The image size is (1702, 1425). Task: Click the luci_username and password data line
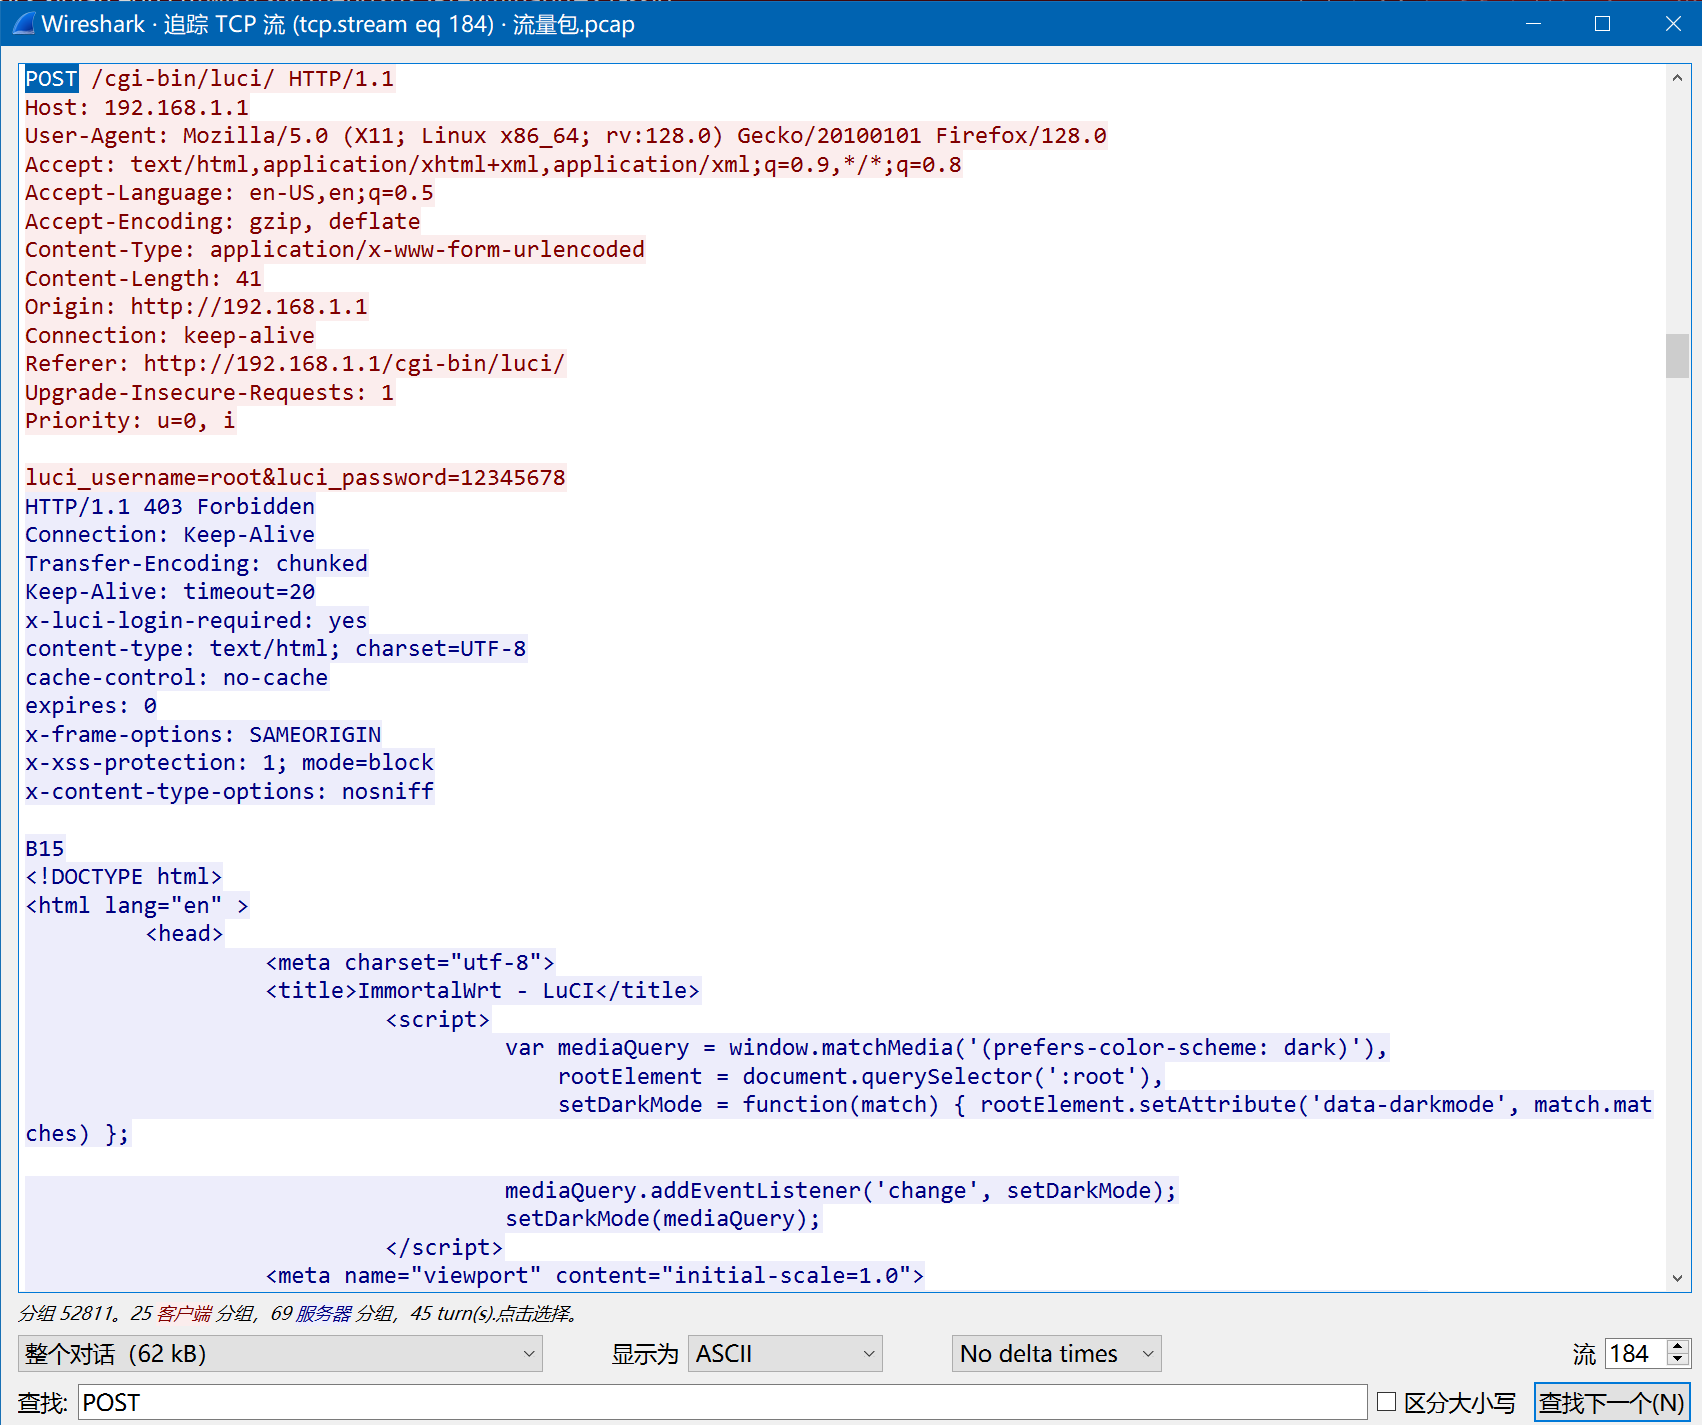pyautogui.click(x=295, y=478)
